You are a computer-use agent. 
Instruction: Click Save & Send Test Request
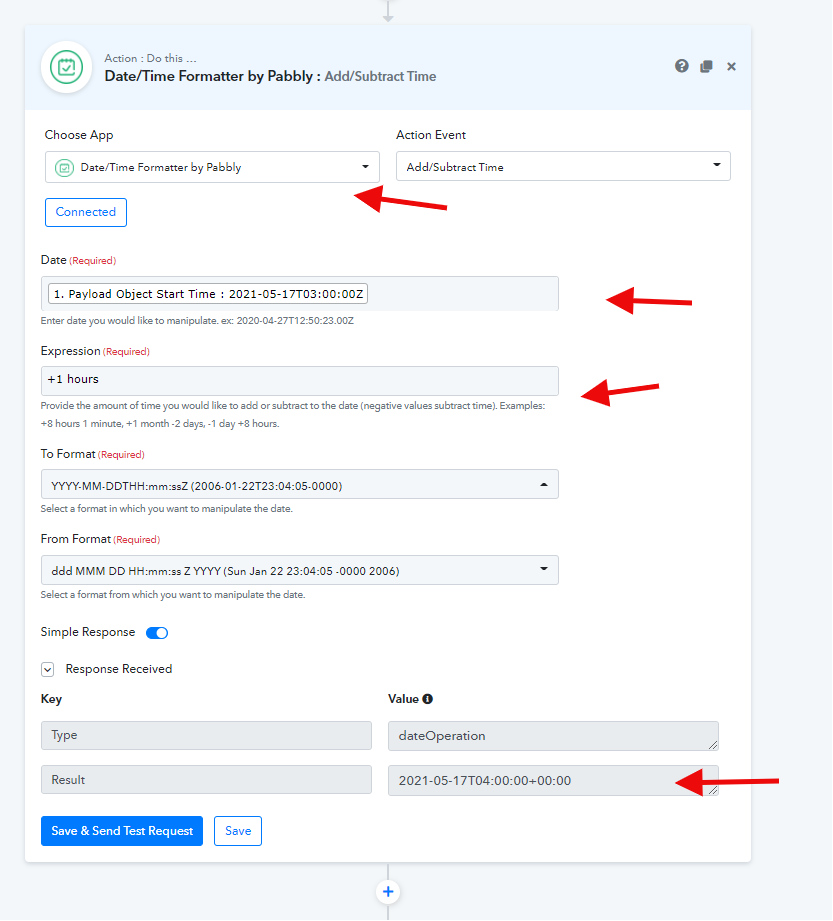pyautogui.click(x=122, y=831)
